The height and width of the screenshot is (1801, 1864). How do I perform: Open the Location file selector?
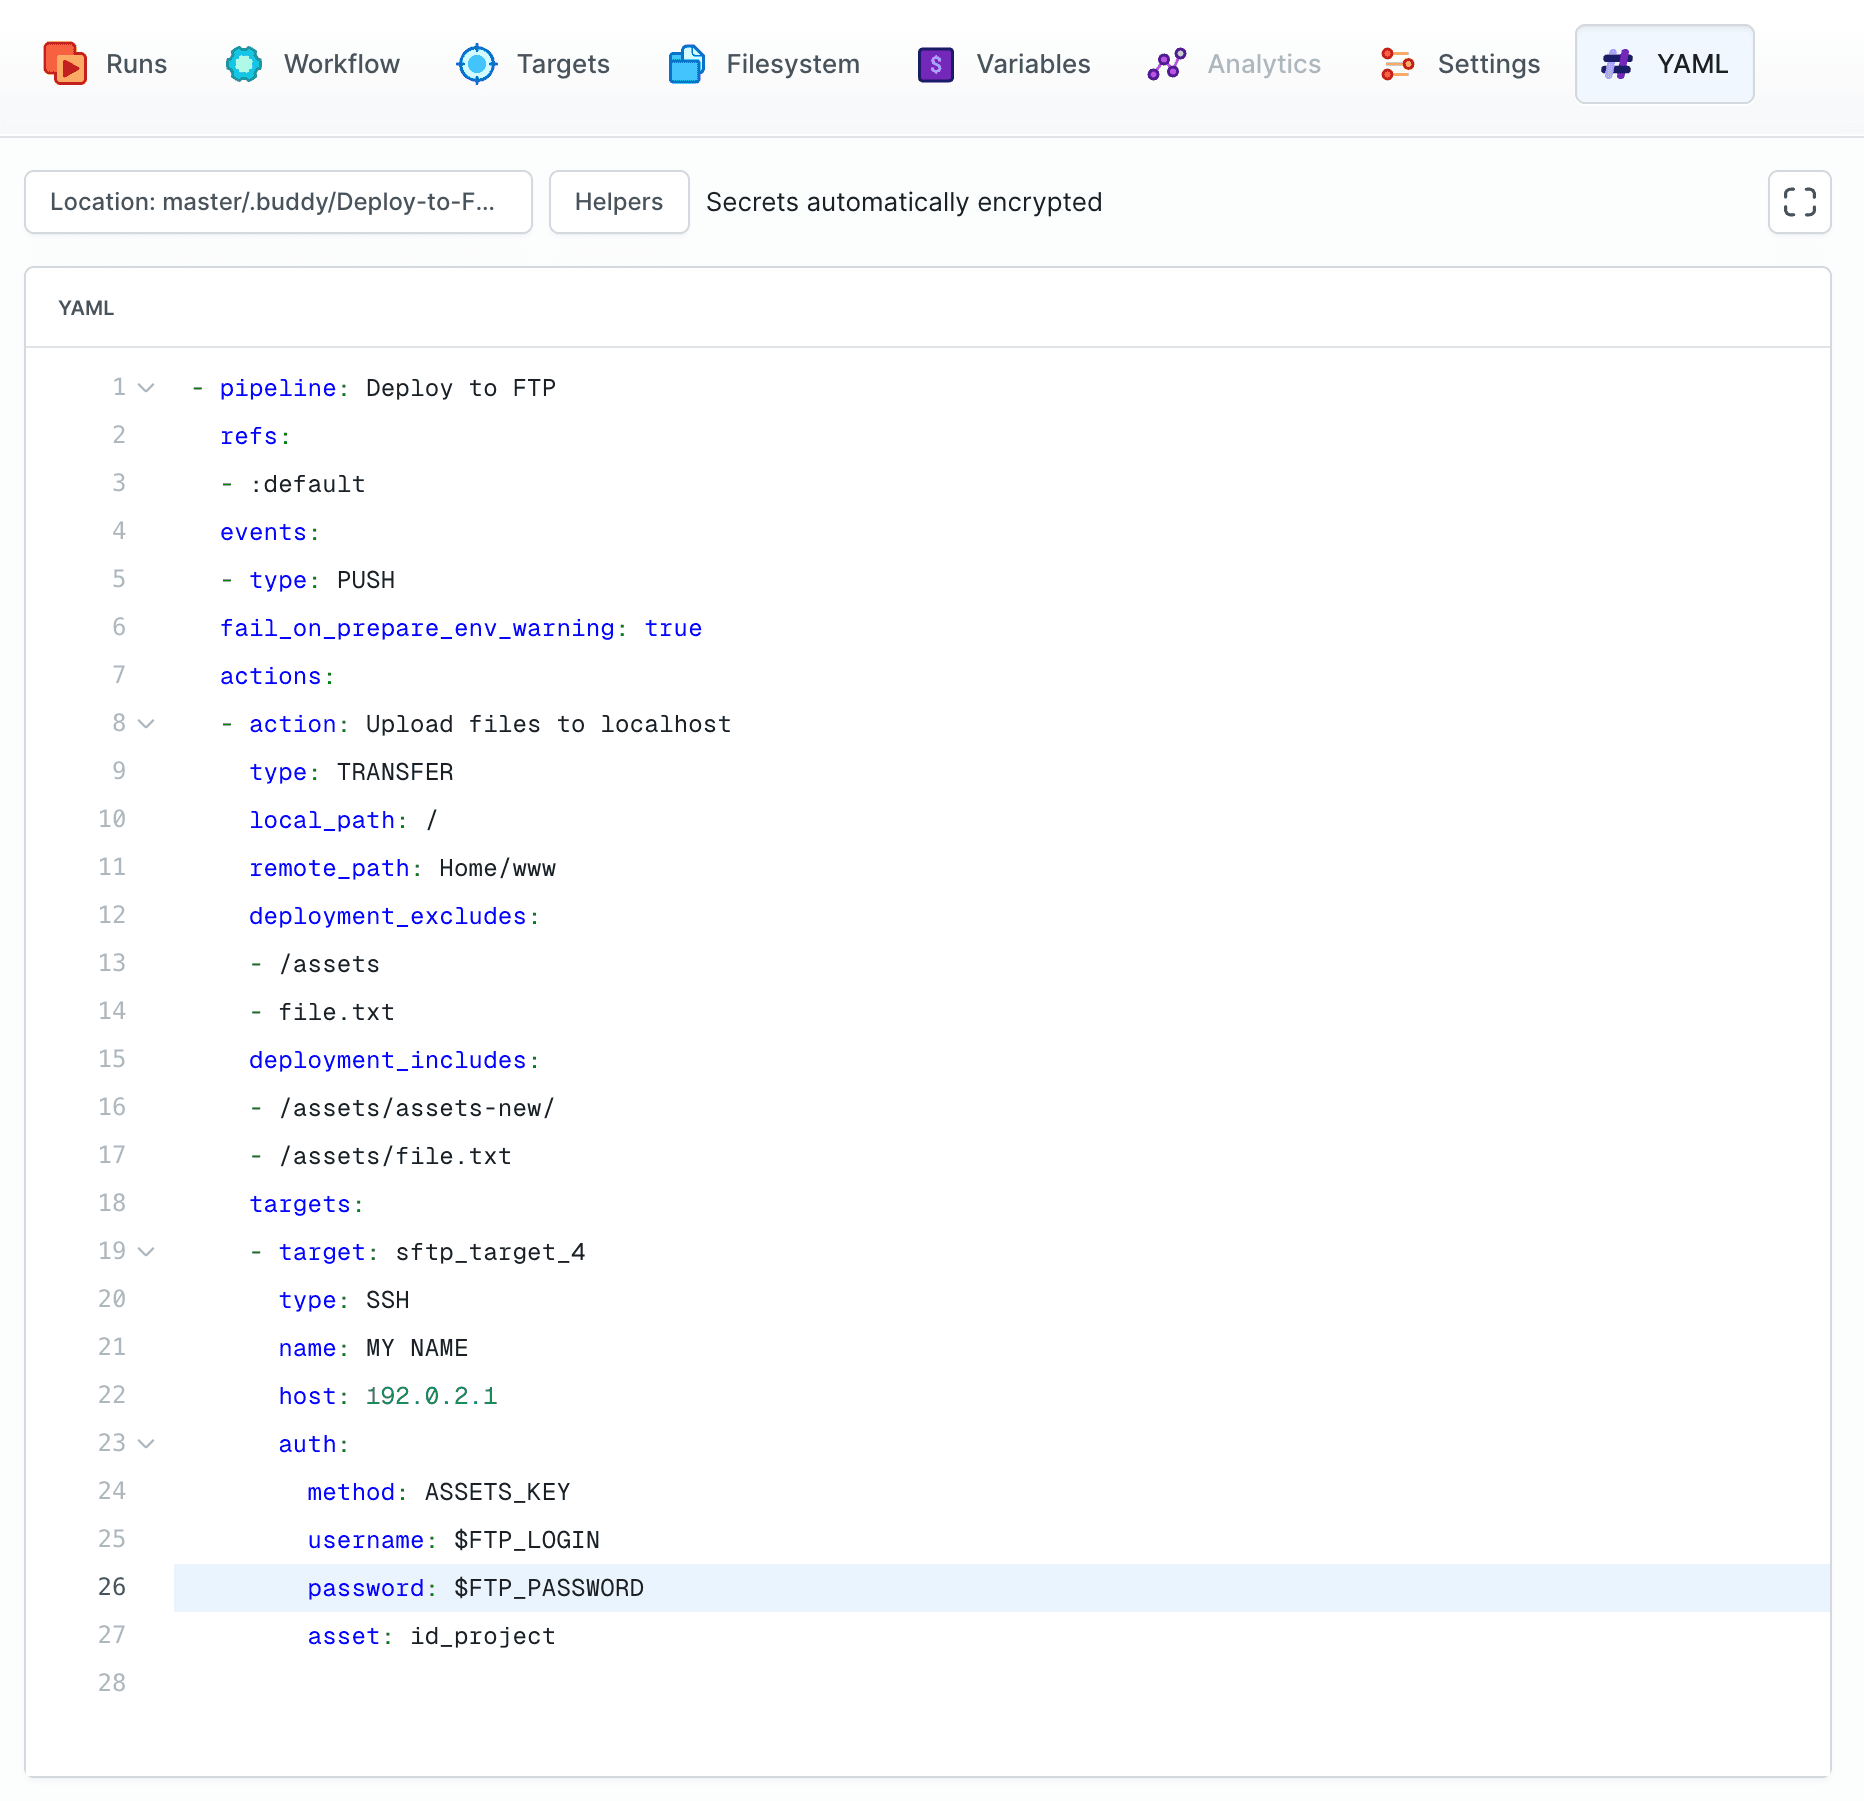pyautogui.click(x=278, y=202)
